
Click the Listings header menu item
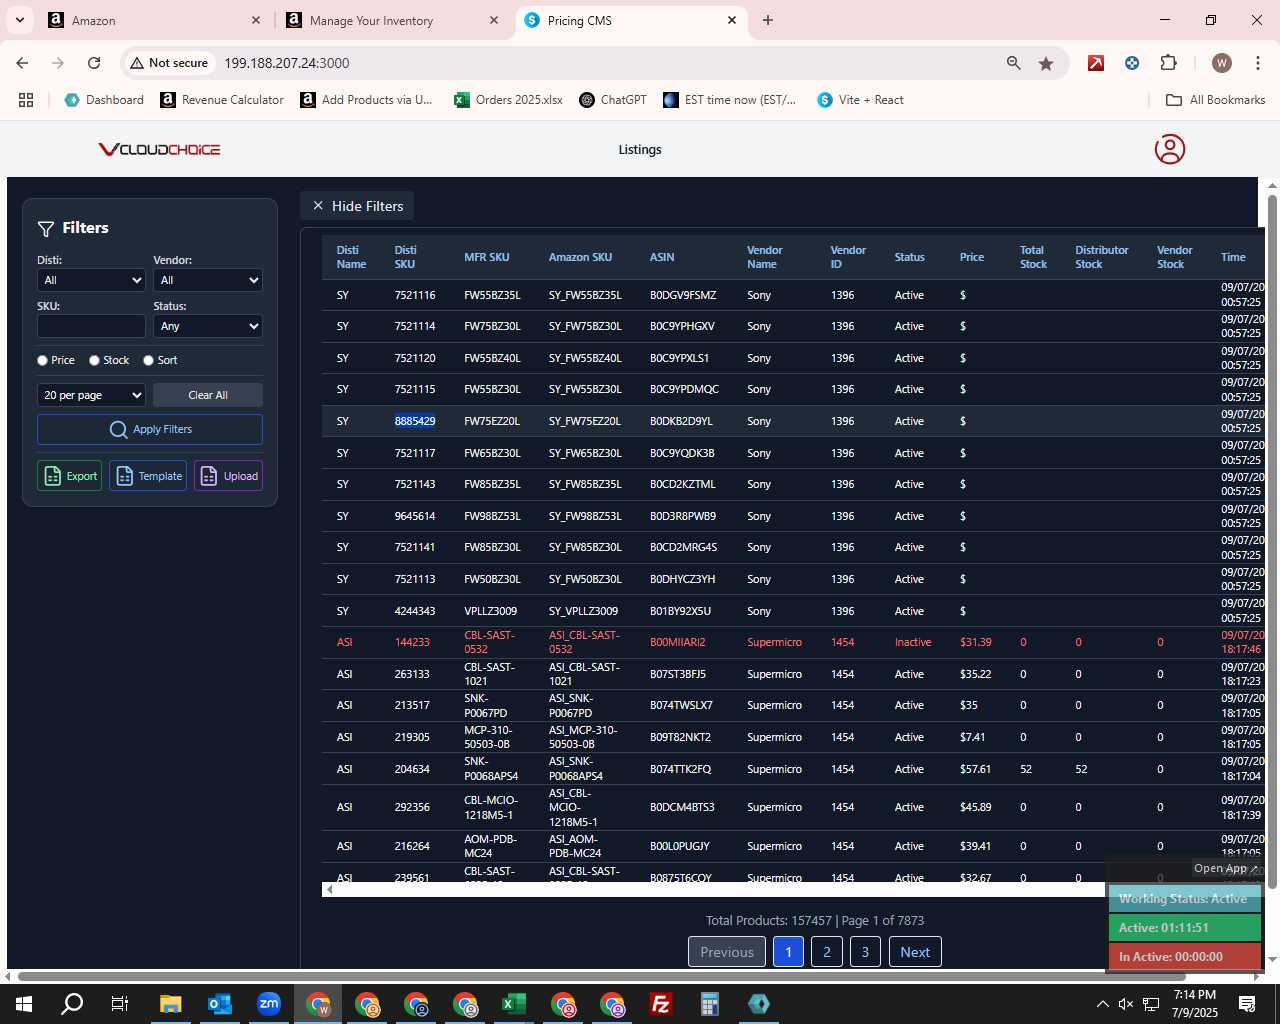point(640,150)
